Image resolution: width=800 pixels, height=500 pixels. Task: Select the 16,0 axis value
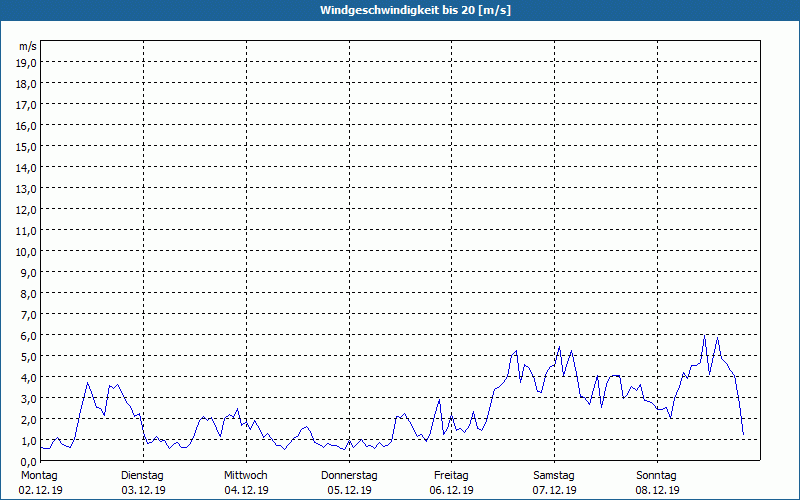(x=26, y=126)
